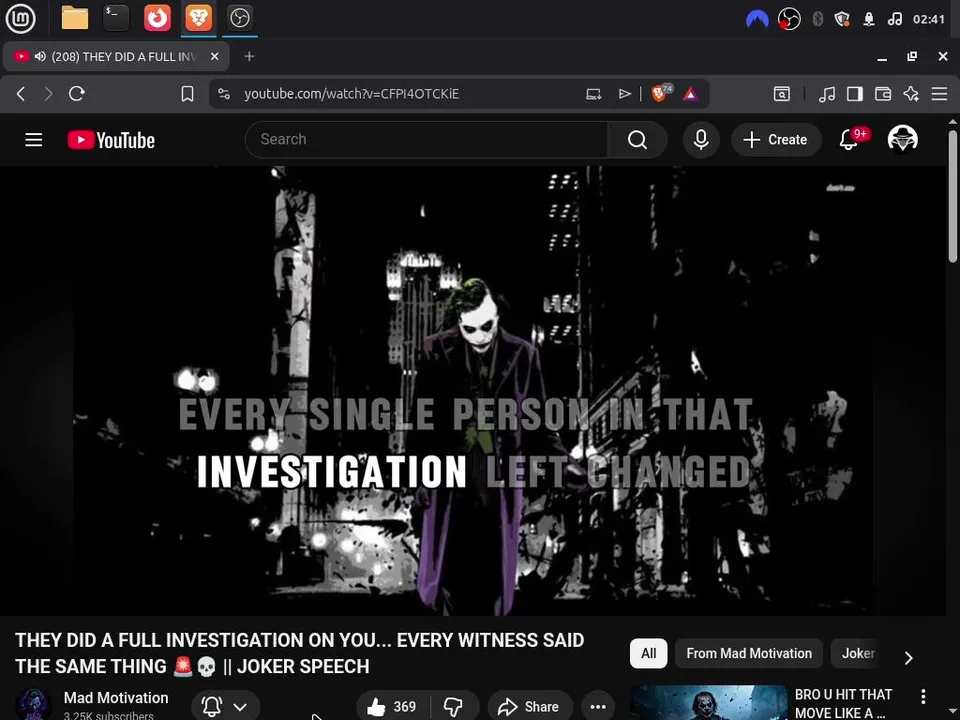The width and height of the screenshot is (960, 720).
Task: Open the notifications bell in system tray
Action: (x=869, y=19)
